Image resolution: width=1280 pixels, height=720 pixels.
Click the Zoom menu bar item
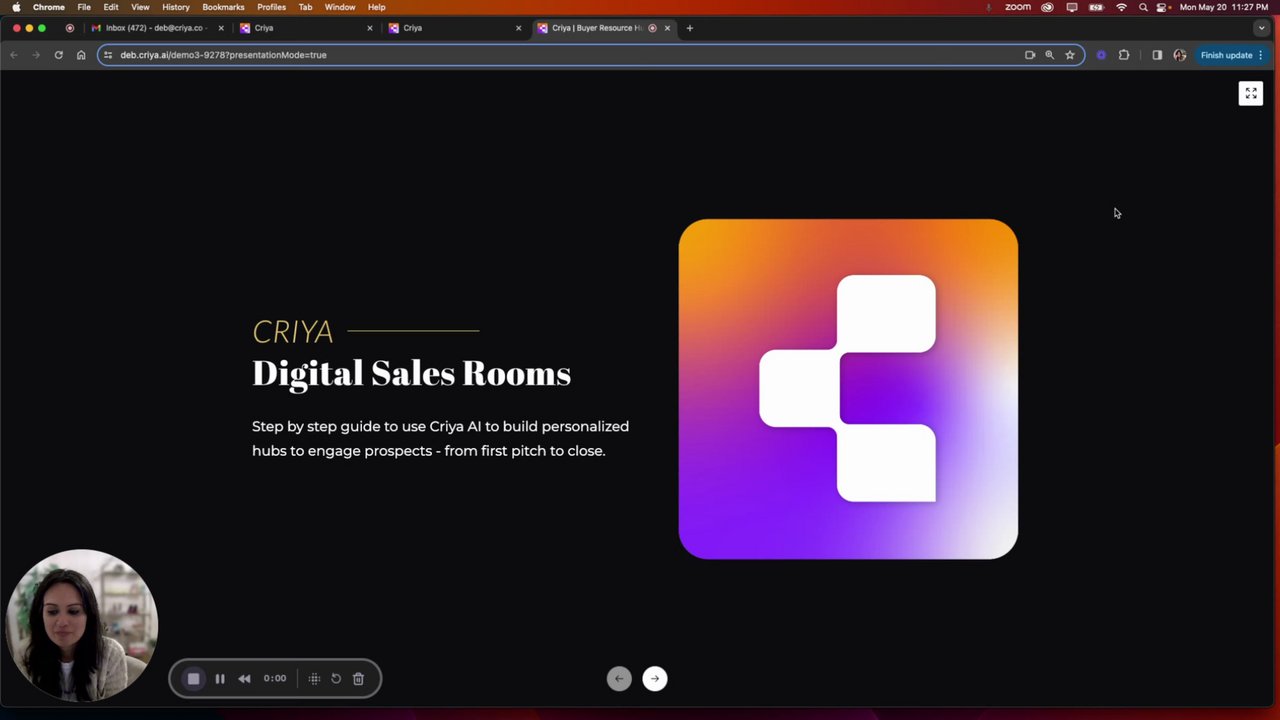1018,7
